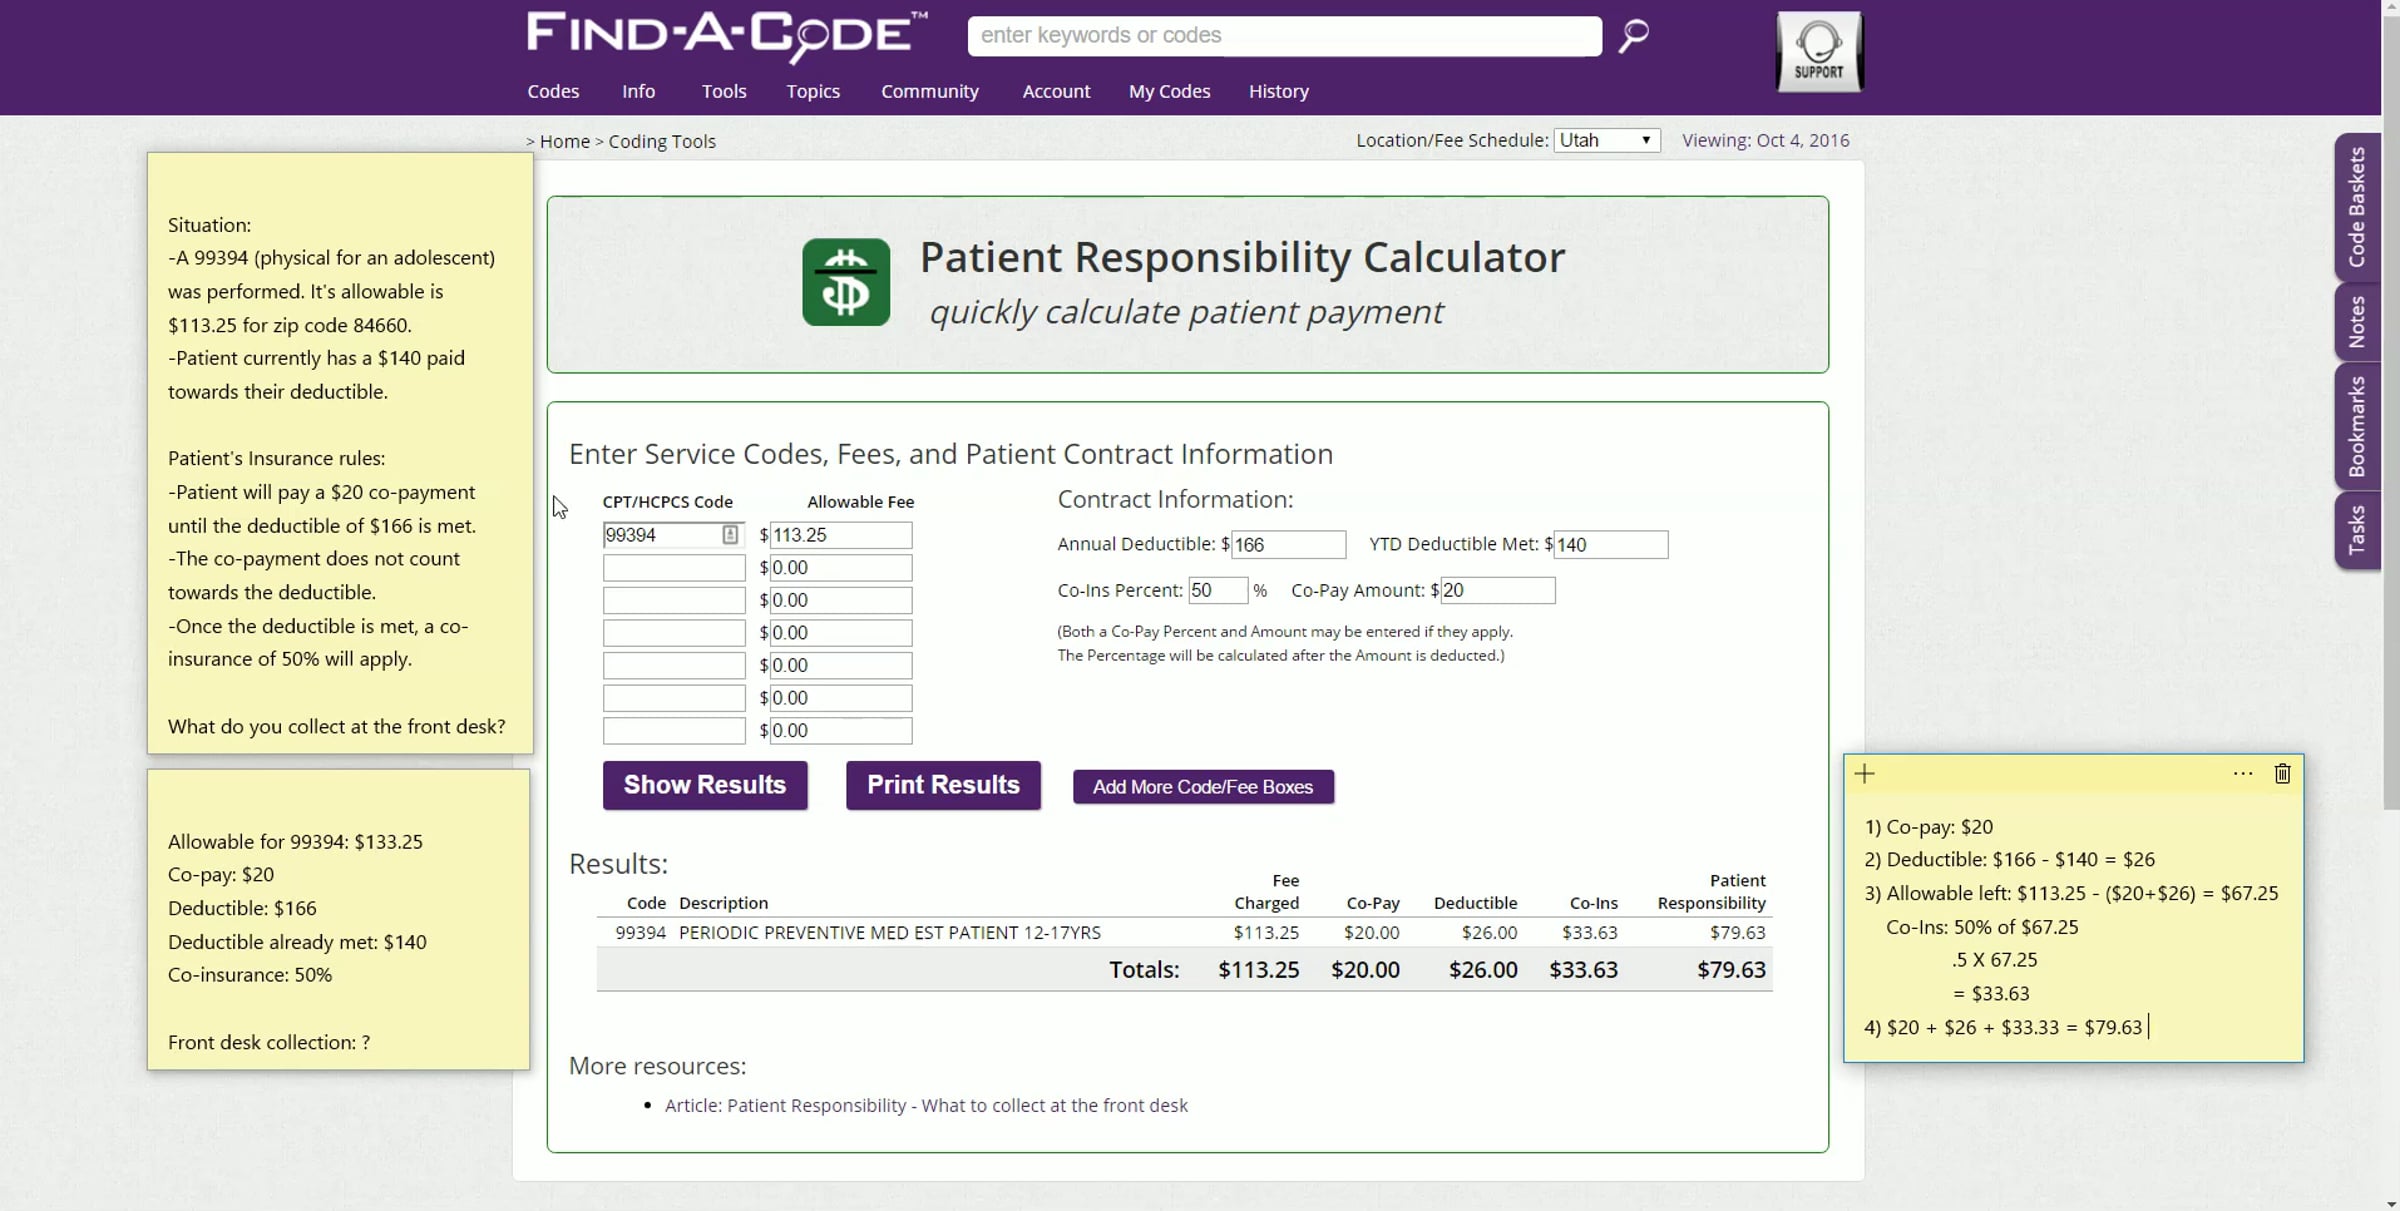Click the Find-A-Code logo
Viewport: 2400px width, 1211px height.
click(x=727, y=36)
